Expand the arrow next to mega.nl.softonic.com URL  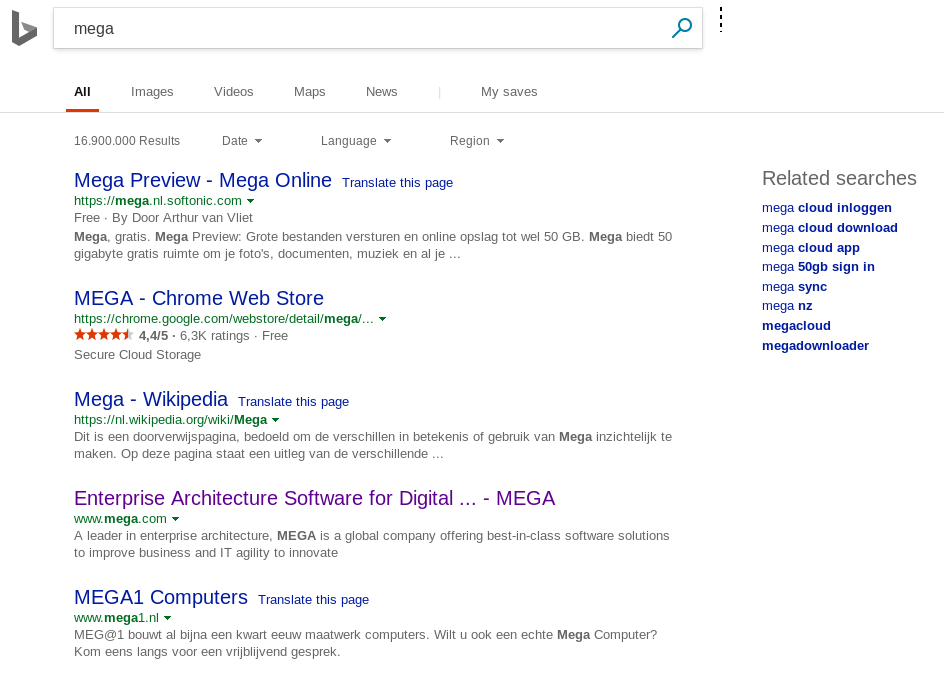[251, 201]
